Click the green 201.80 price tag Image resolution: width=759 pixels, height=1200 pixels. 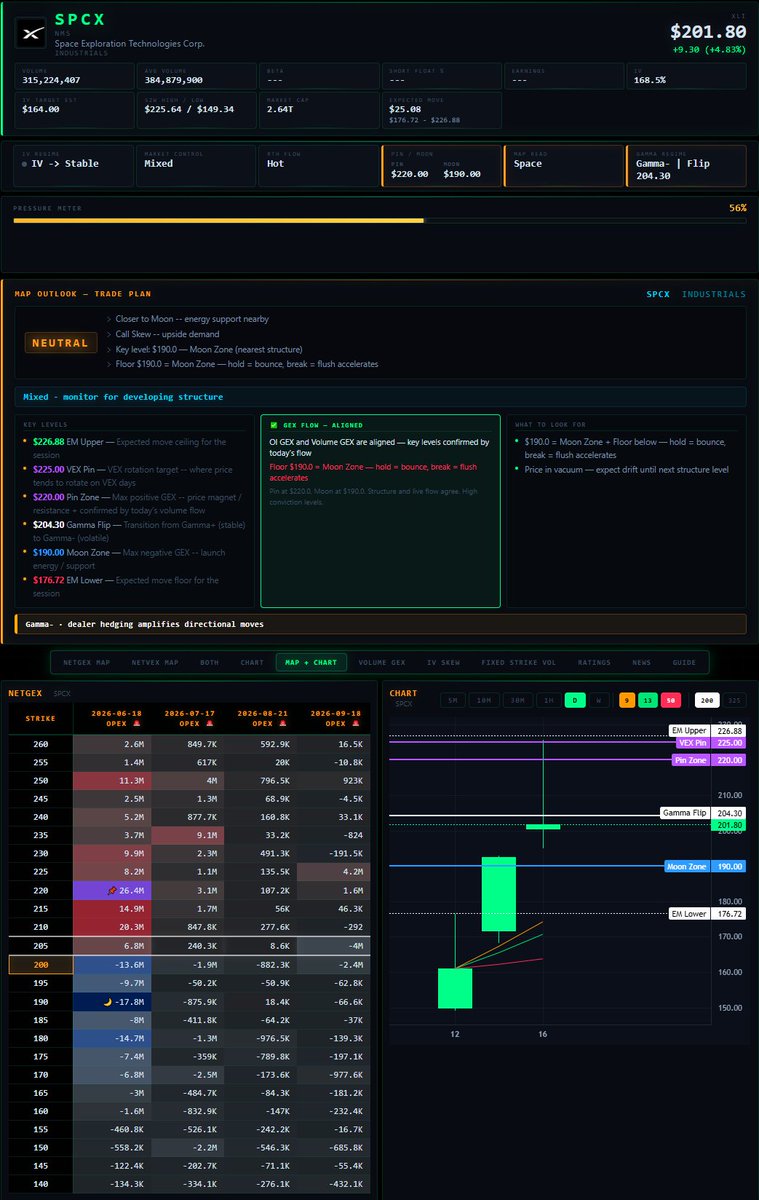[728, 825]
